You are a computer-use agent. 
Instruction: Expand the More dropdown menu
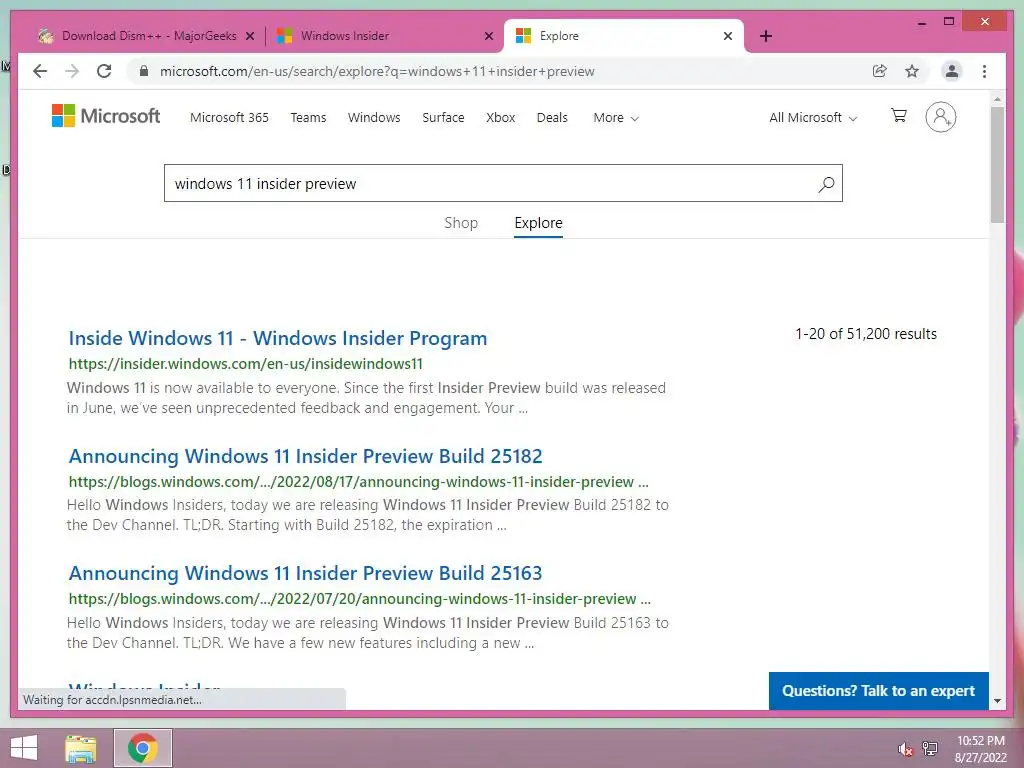pyautogui.click(x=616, y=118)
